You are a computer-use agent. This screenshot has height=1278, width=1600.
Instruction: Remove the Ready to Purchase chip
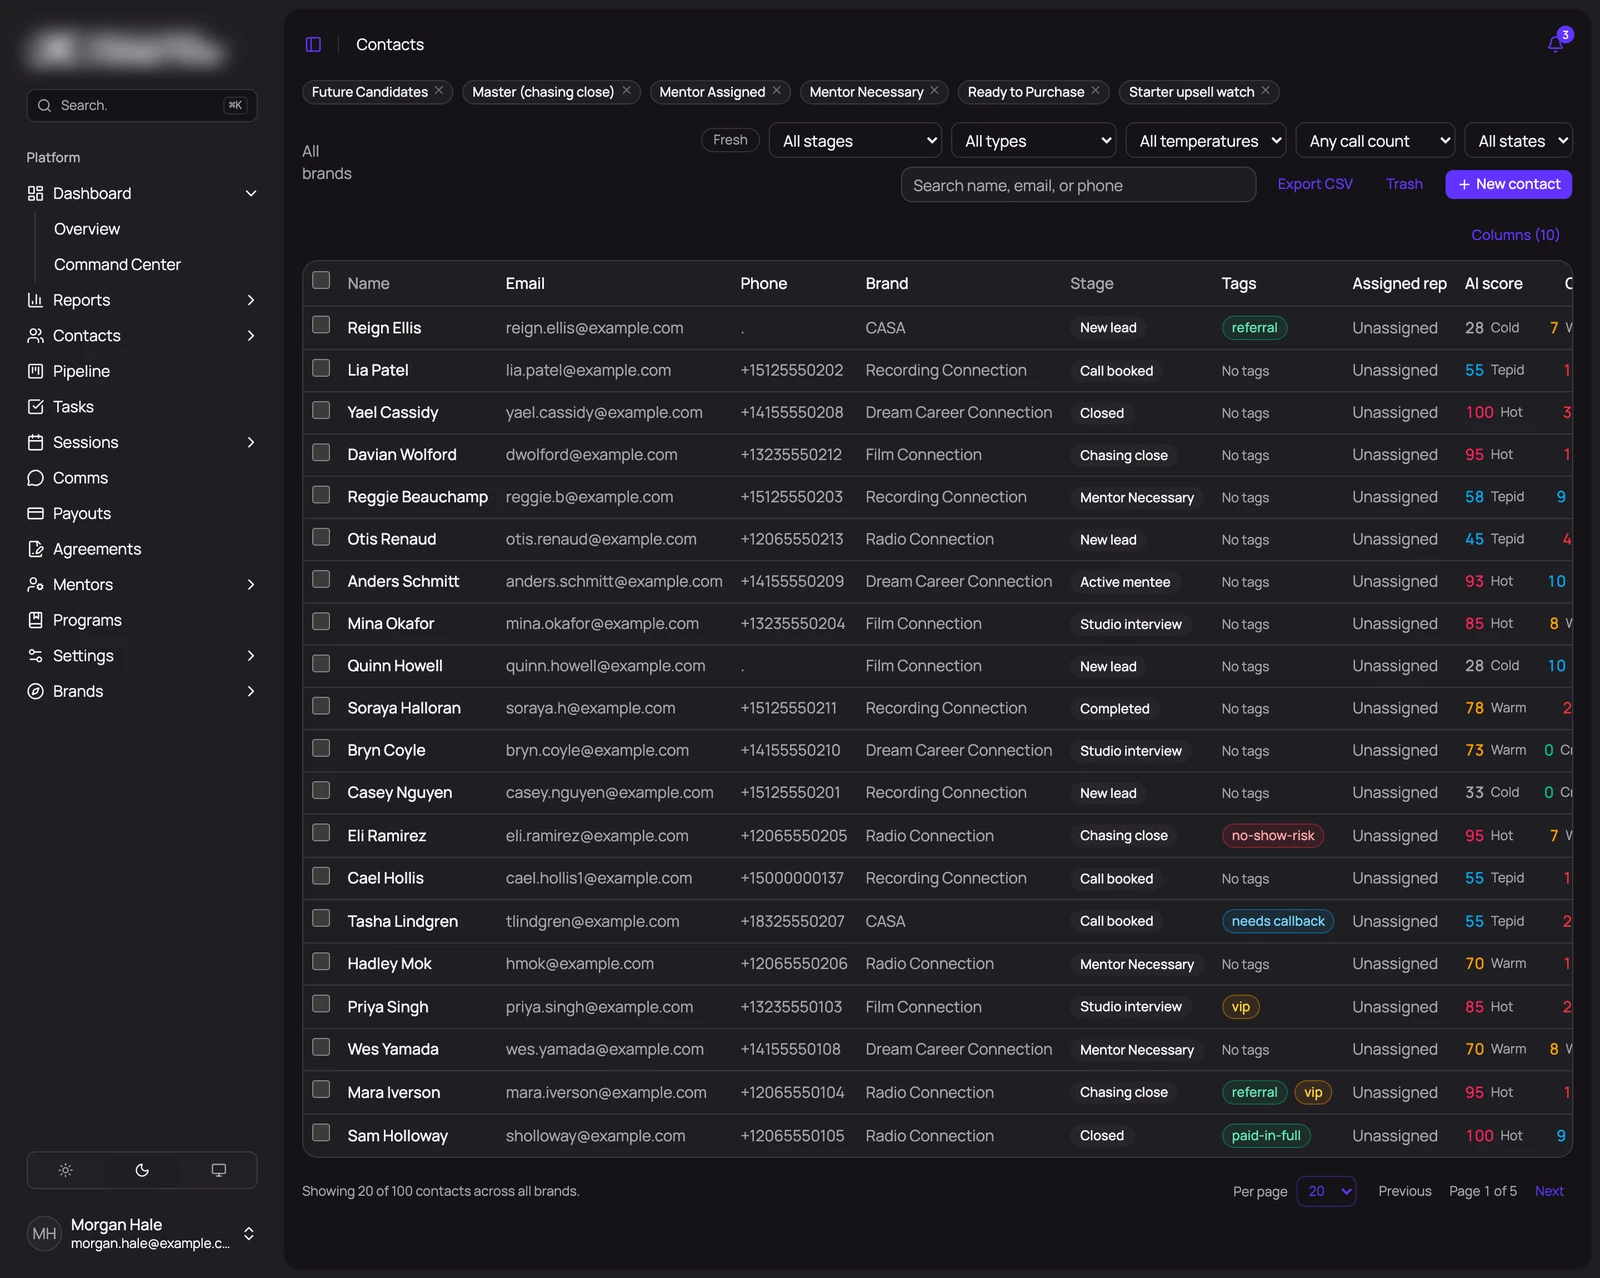click(1096, 91)
